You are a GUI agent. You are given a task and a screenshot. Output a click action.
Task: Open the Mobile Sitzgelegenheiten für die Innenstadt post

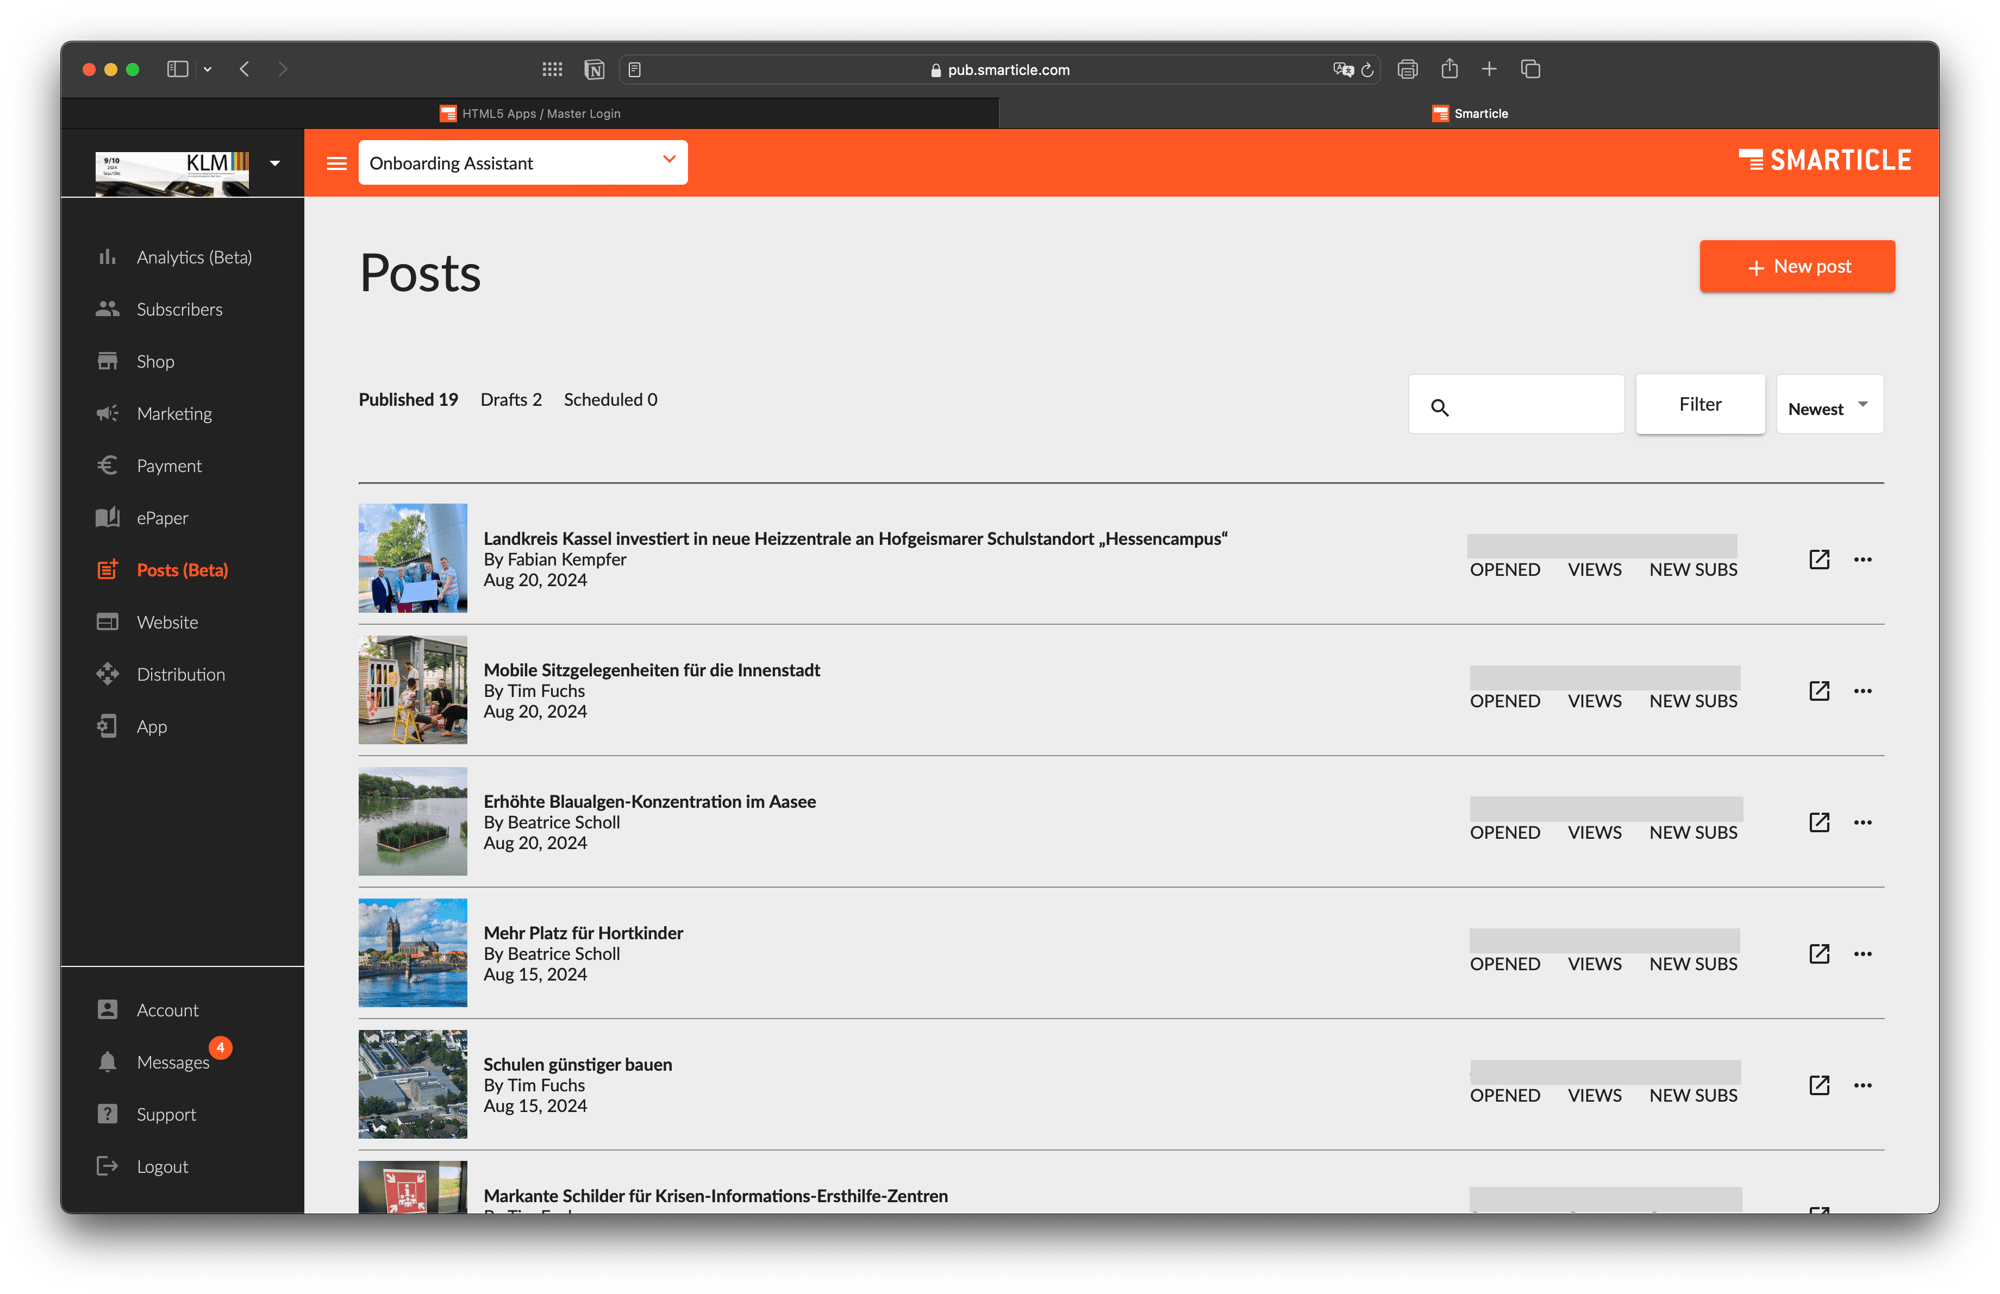(x=652, y=670)
